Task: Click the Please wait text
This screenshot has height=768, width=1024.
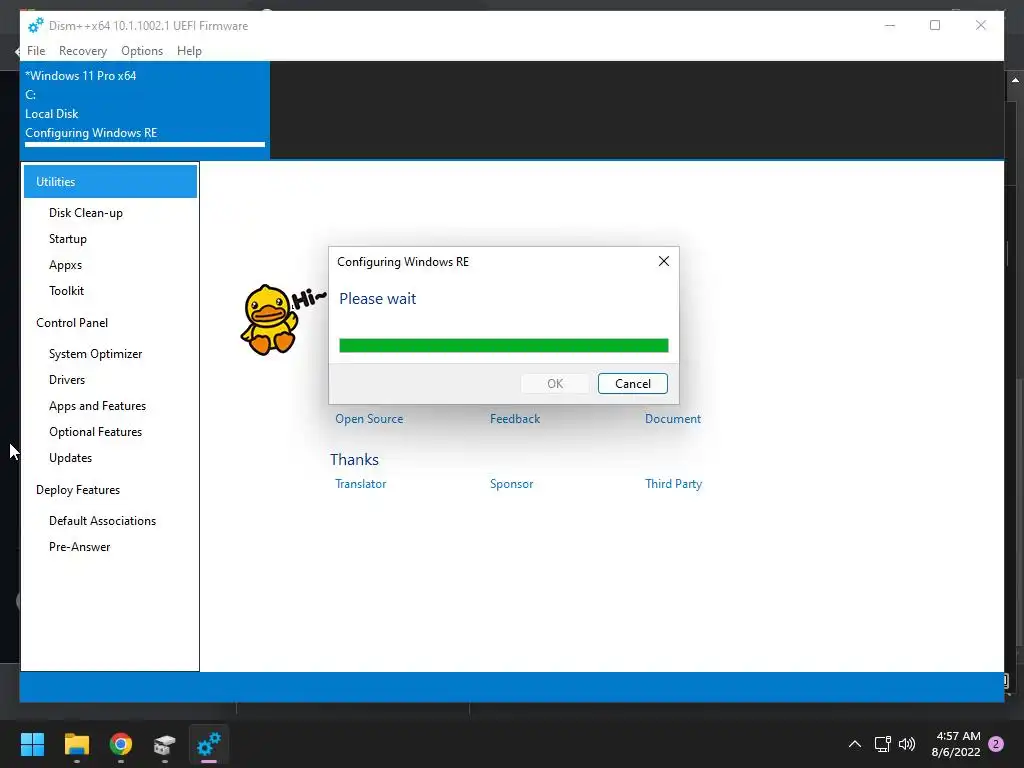Action: 377,298
